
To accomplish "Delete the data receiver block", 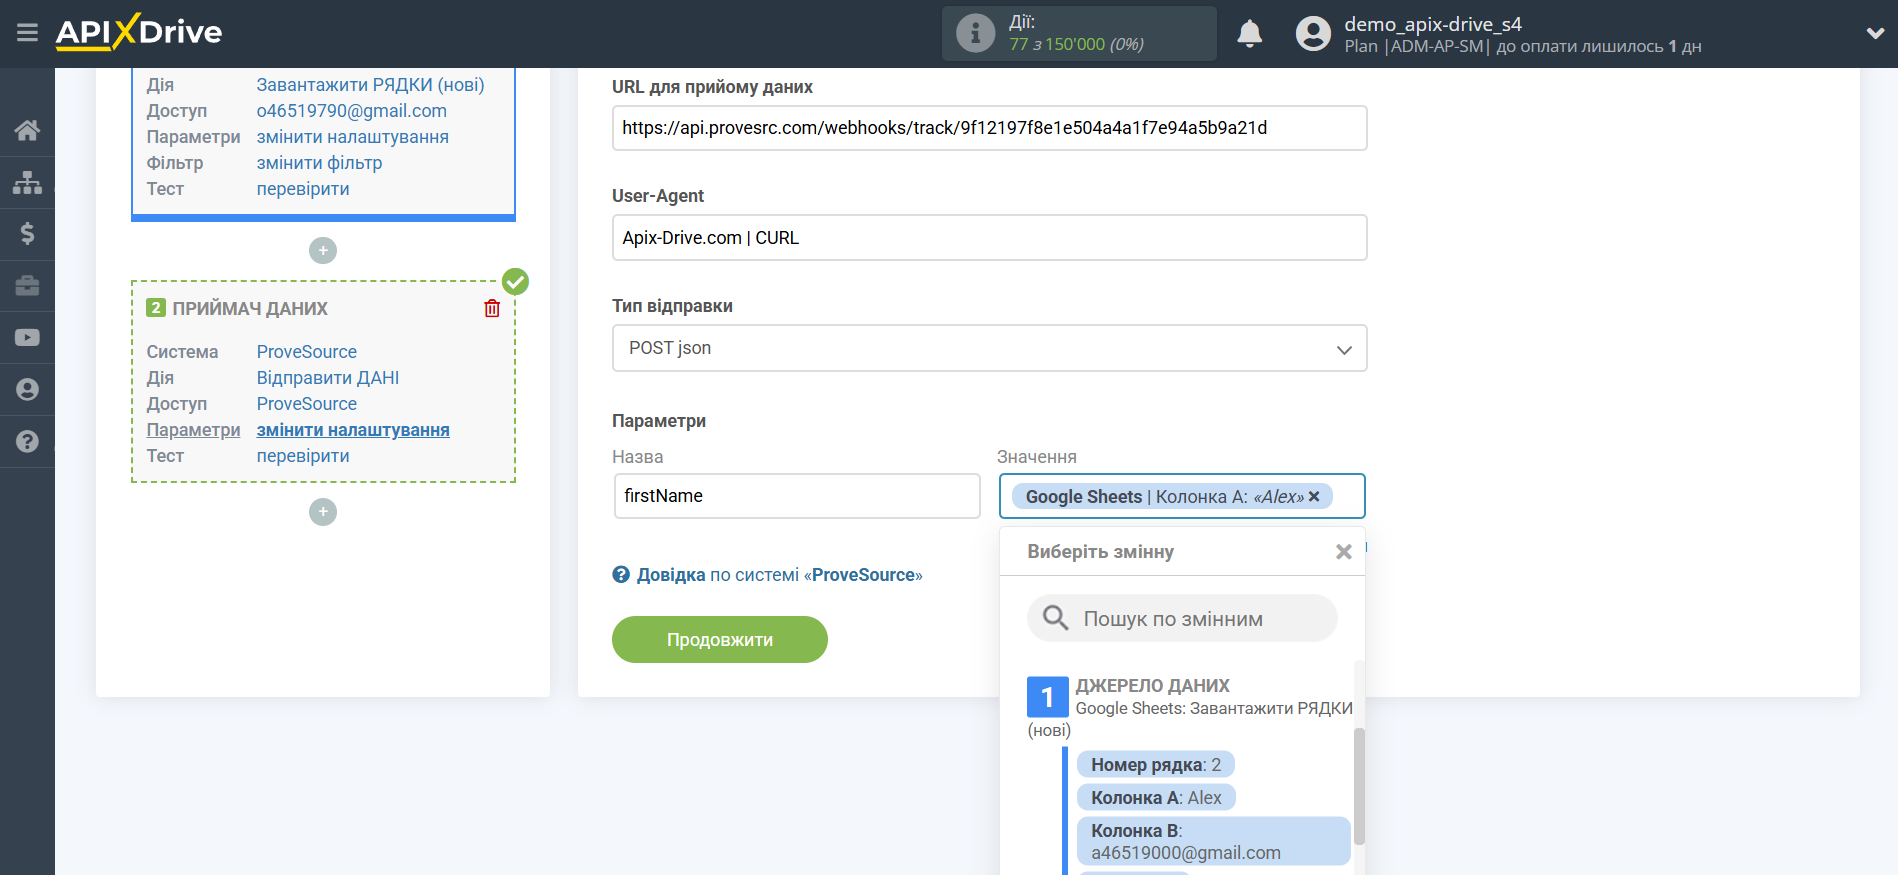I will coord(492,309).
